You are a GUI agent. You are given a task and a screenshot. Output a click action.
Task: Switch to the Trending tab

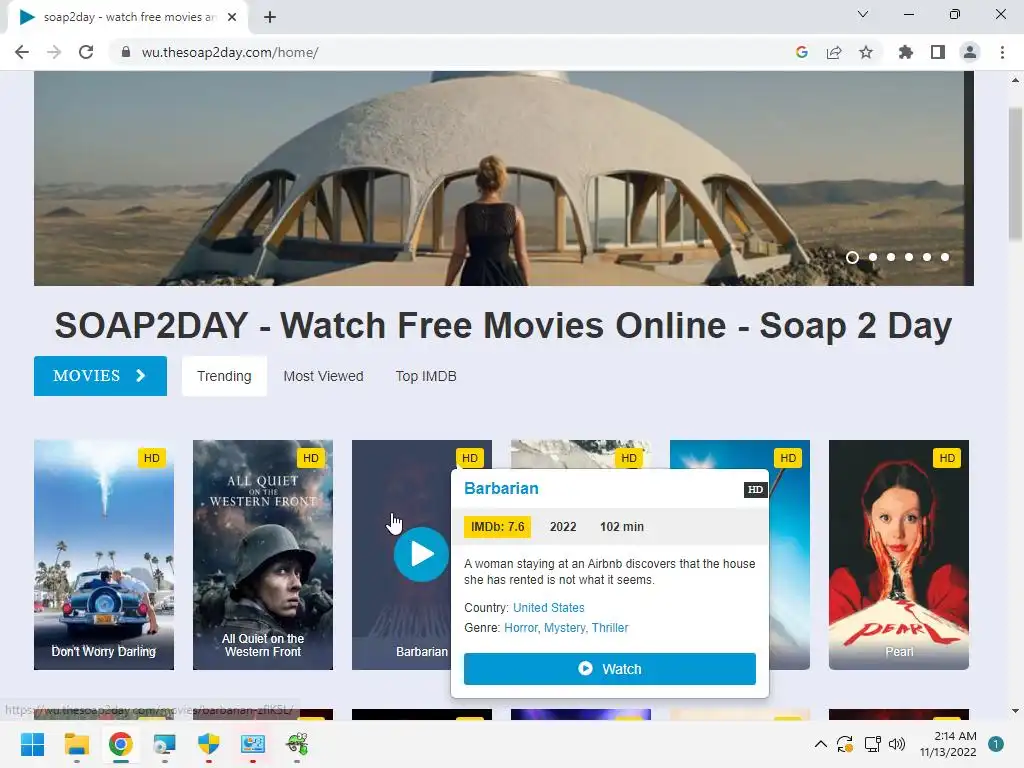click(224, 376)
